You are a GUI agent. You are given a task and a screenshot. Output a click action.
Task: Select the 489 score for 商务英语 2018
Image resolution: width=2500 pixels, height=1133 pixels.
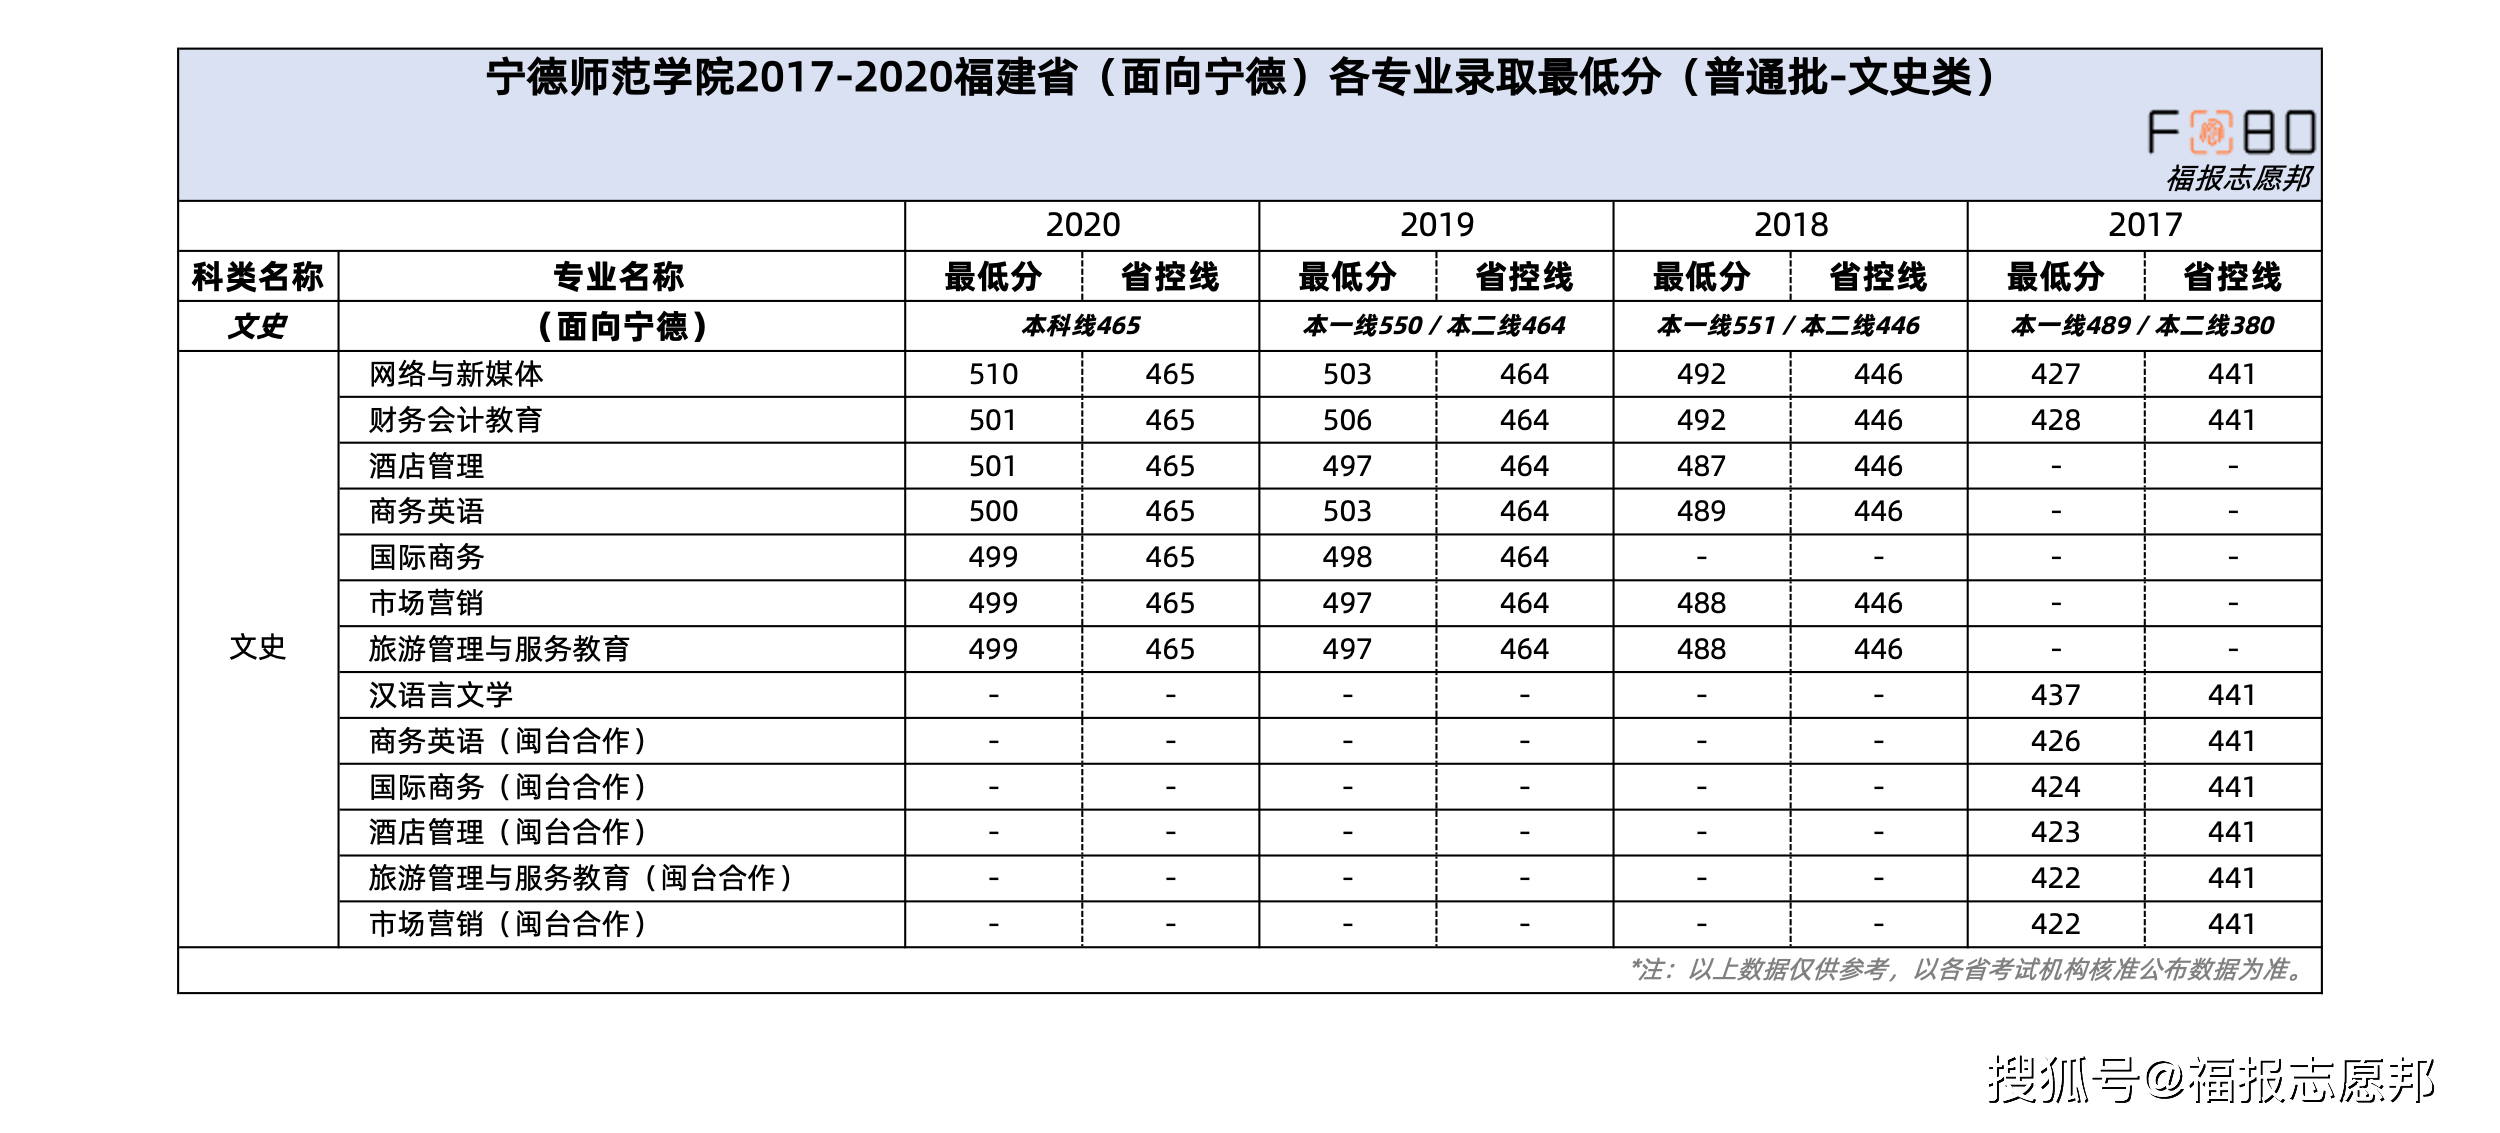tap(1701, 511)
